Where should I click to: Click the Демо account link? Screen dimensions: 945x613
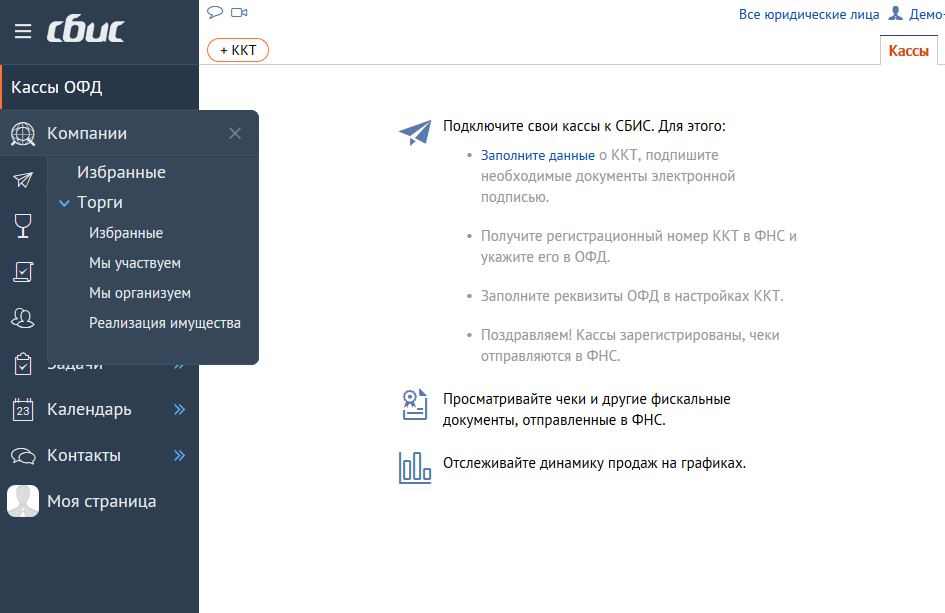[927, 14]
